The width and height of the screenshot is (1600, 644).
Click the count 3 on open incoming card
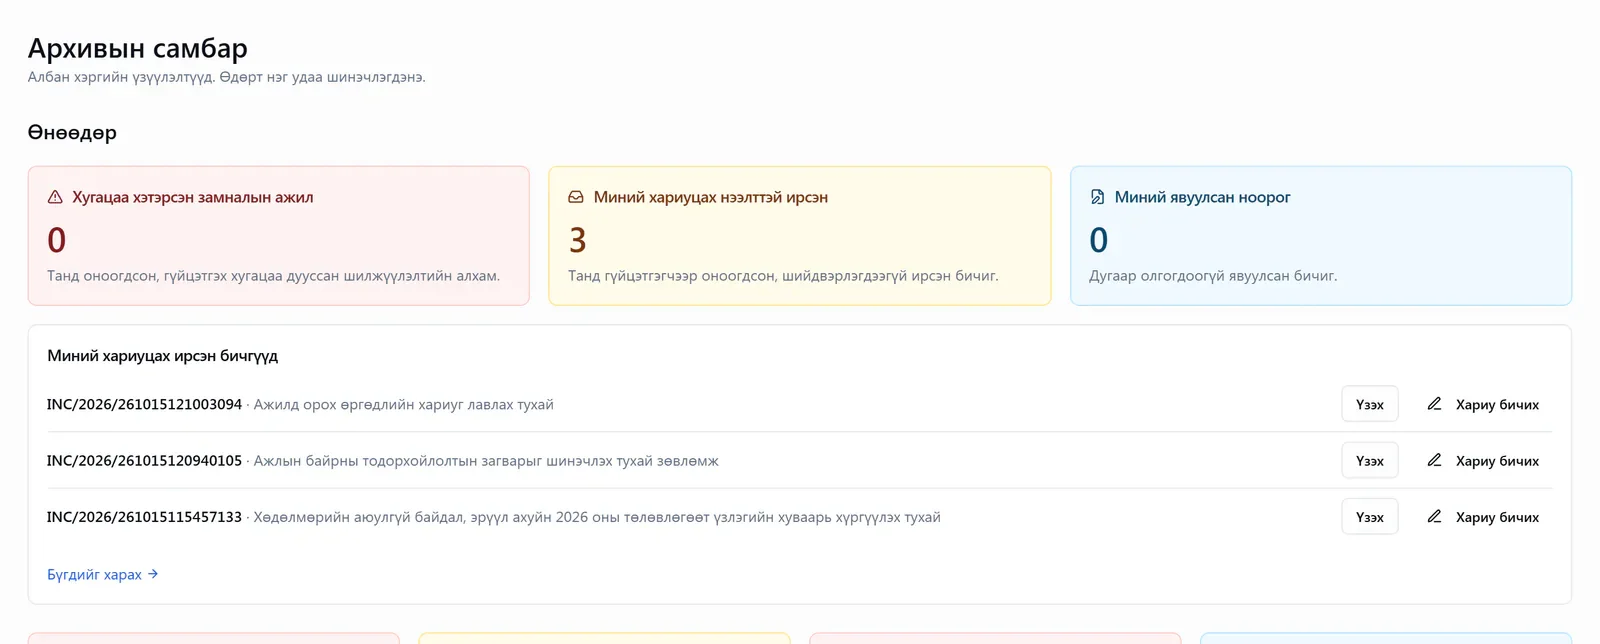pyautogui.click(x=577, y=240)
